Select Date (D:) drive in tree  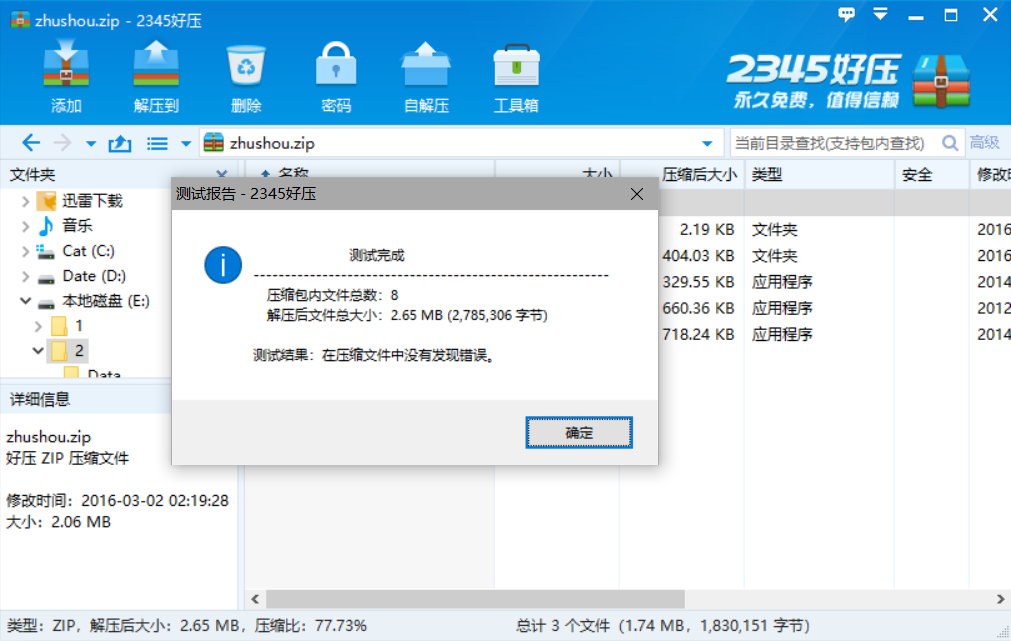[x=94, y=276]
